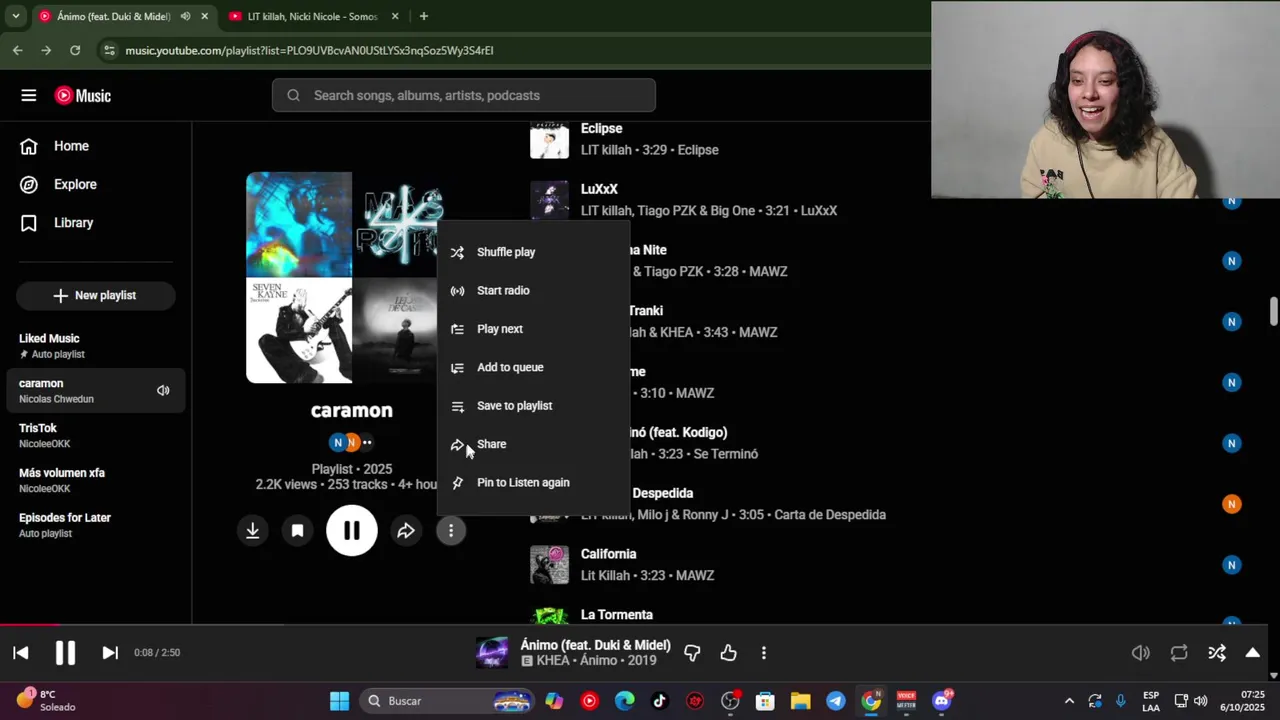The width and height of the screenshot is (1280, 720).
Task: Download the caramon playlist
Action: (x=253, y=531)
